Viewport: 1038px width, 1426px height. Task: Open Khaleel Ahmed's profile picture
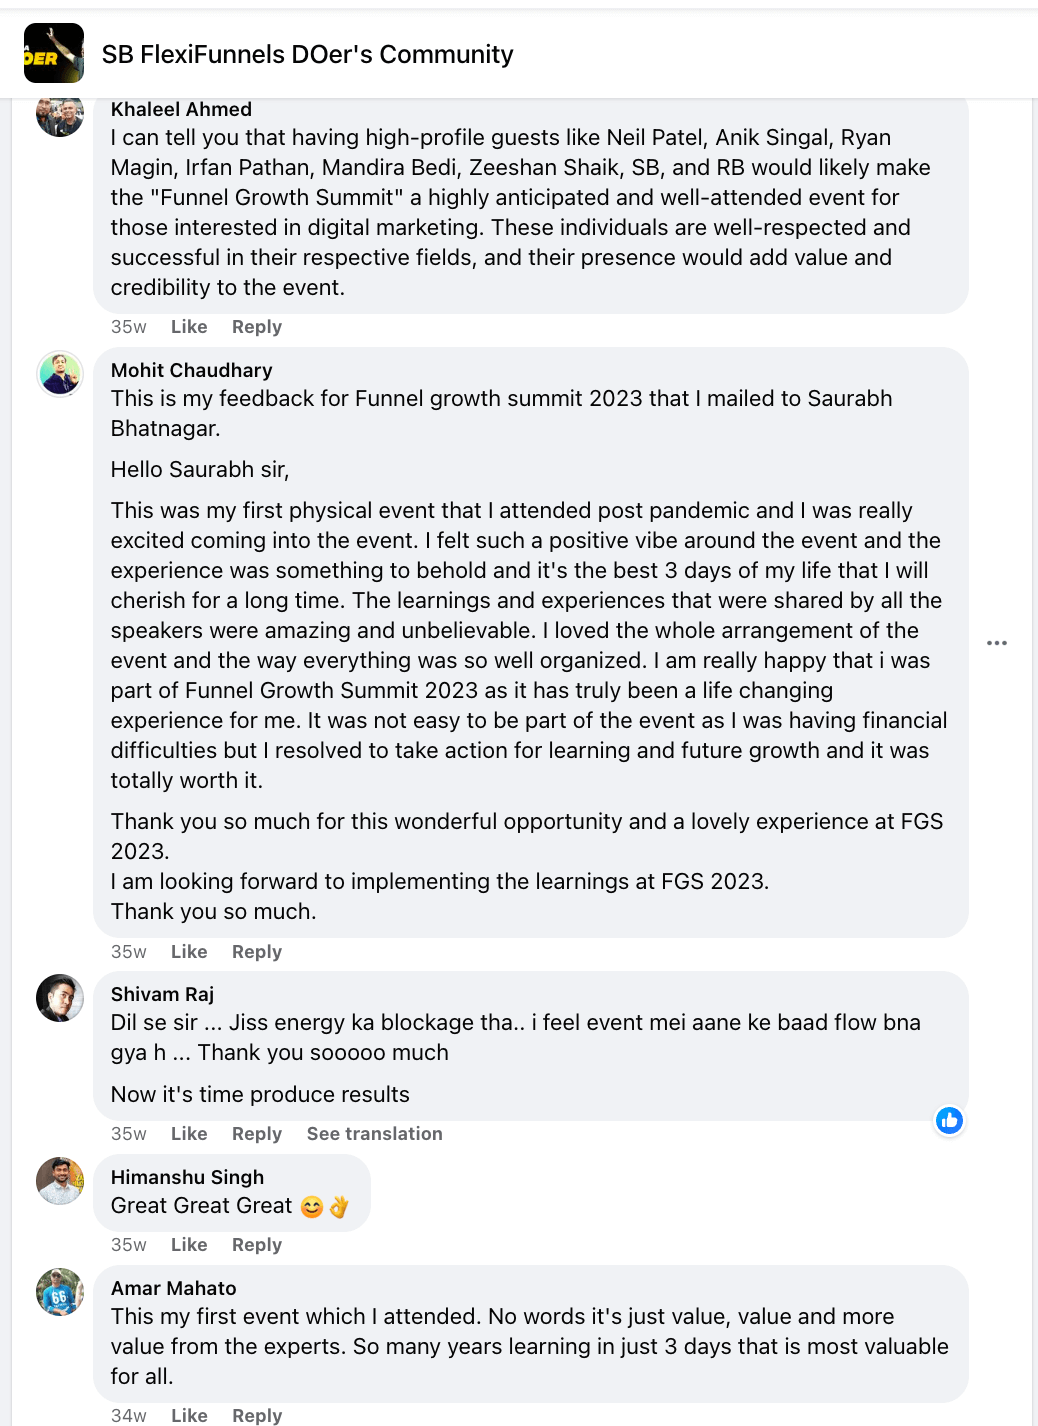coord(60,115)
